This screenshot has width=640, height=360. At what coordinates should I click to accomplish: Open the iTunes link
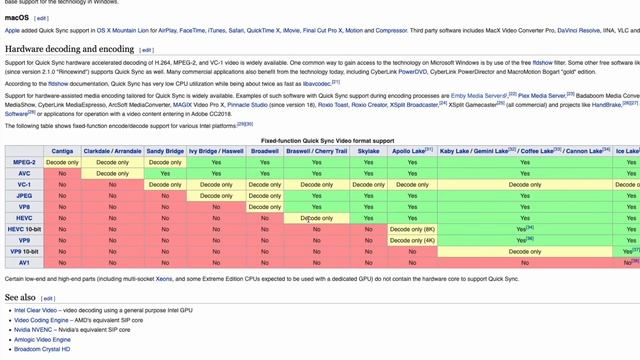pos(216,31)
